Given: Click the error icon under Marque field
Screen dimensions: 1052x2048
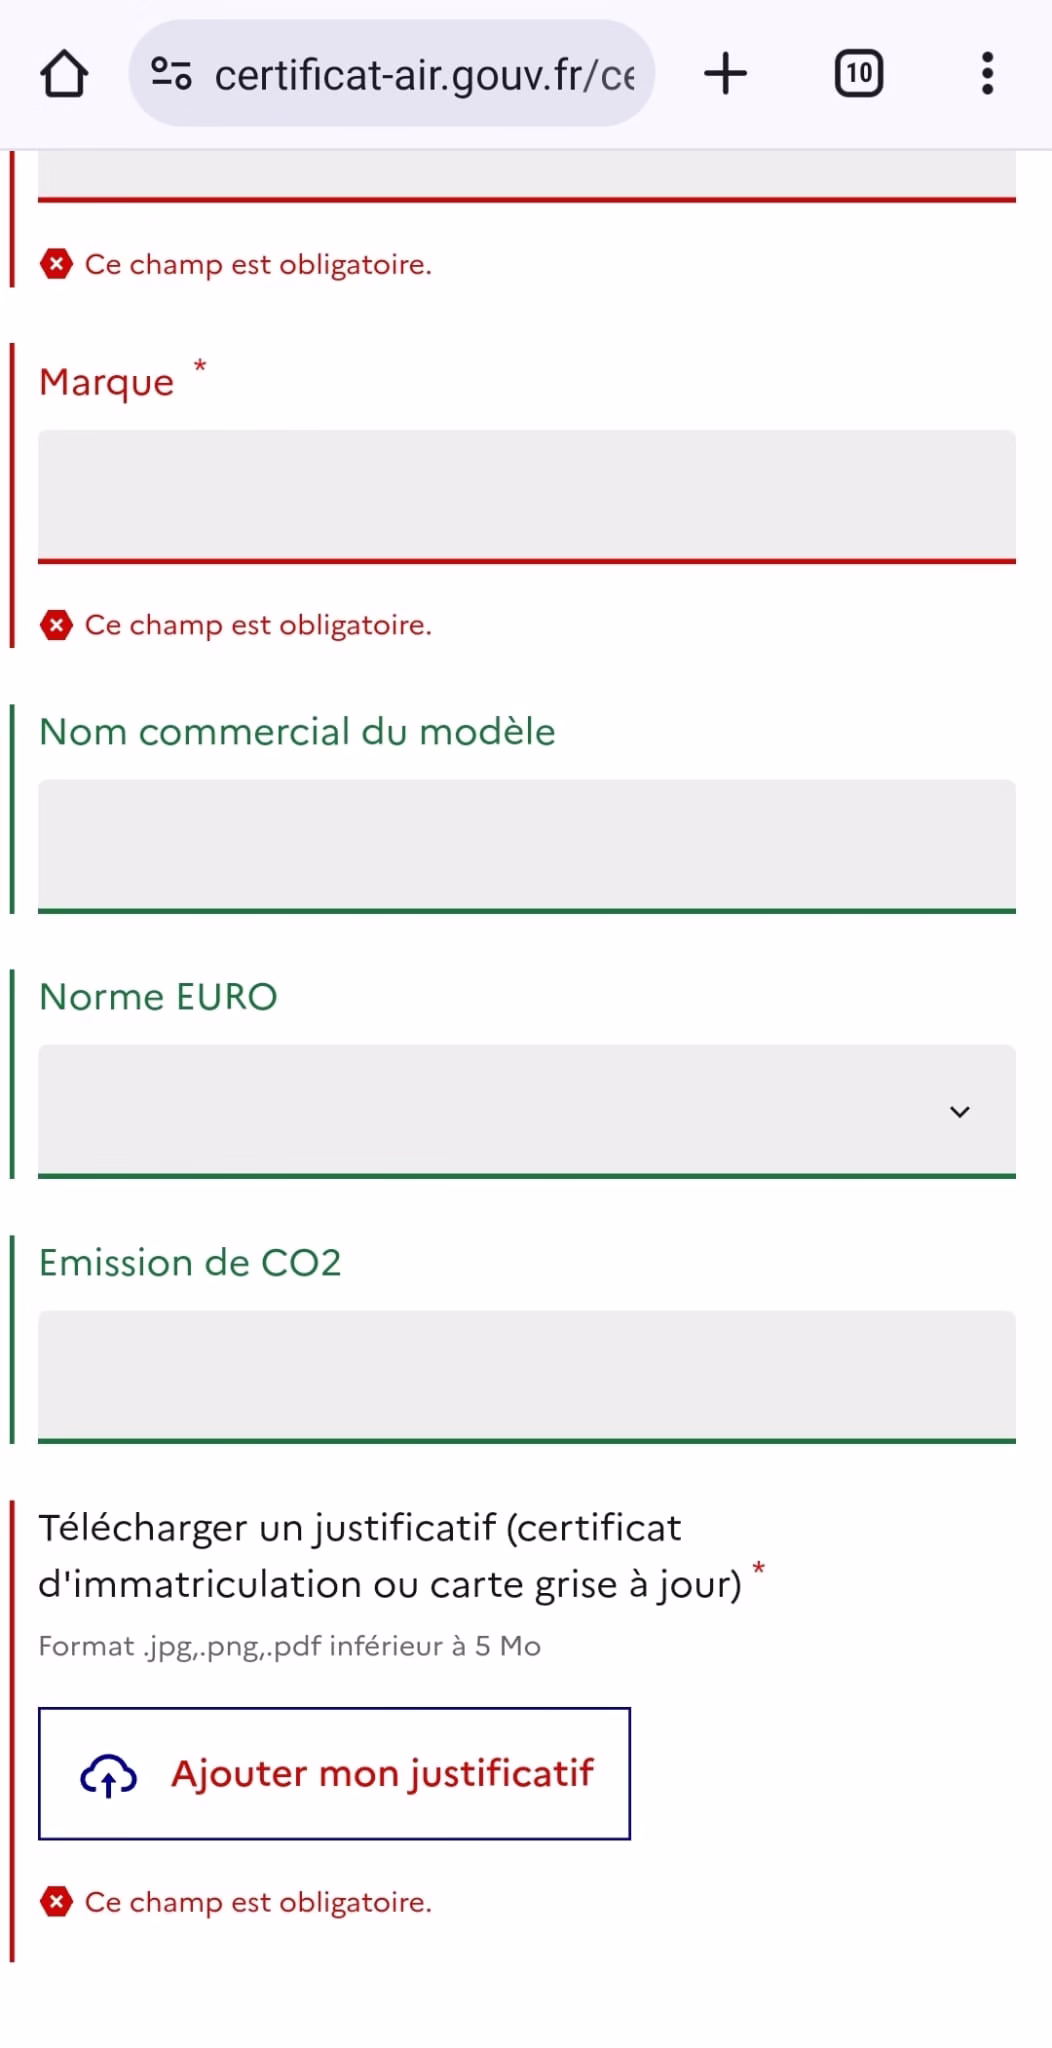Looking at the screenshot, I should click(56, 625).
